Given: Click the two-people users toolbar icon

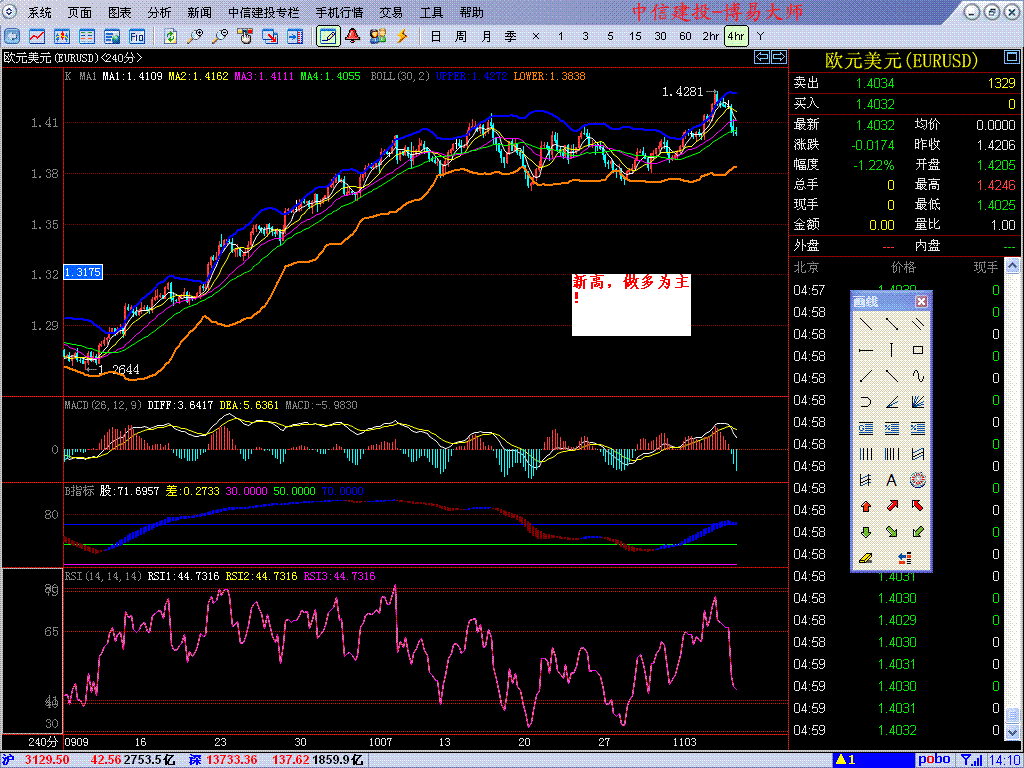Looking at the screenshot, I should 377,36.
